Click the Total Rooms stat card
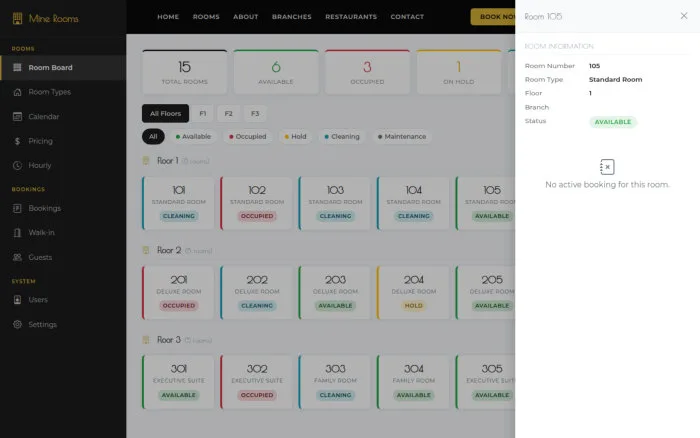Image resolution: width=700 pixels, height=438 pixels. coord(184,72)
